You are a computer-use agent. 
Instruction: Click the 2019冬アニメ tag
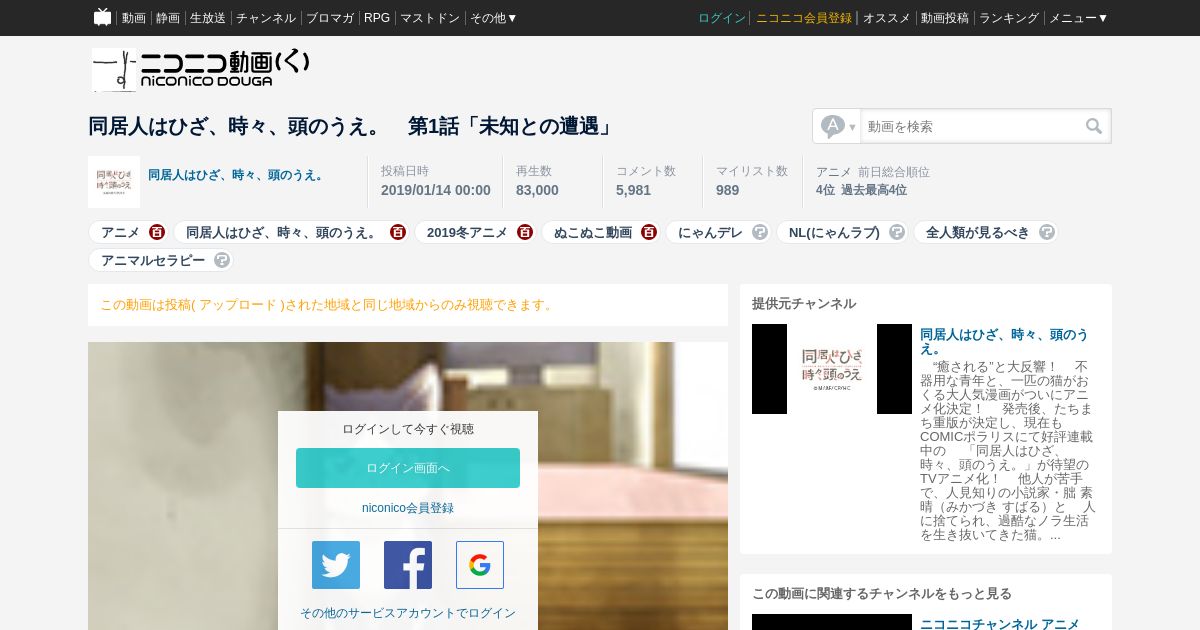tap(467, 232)
